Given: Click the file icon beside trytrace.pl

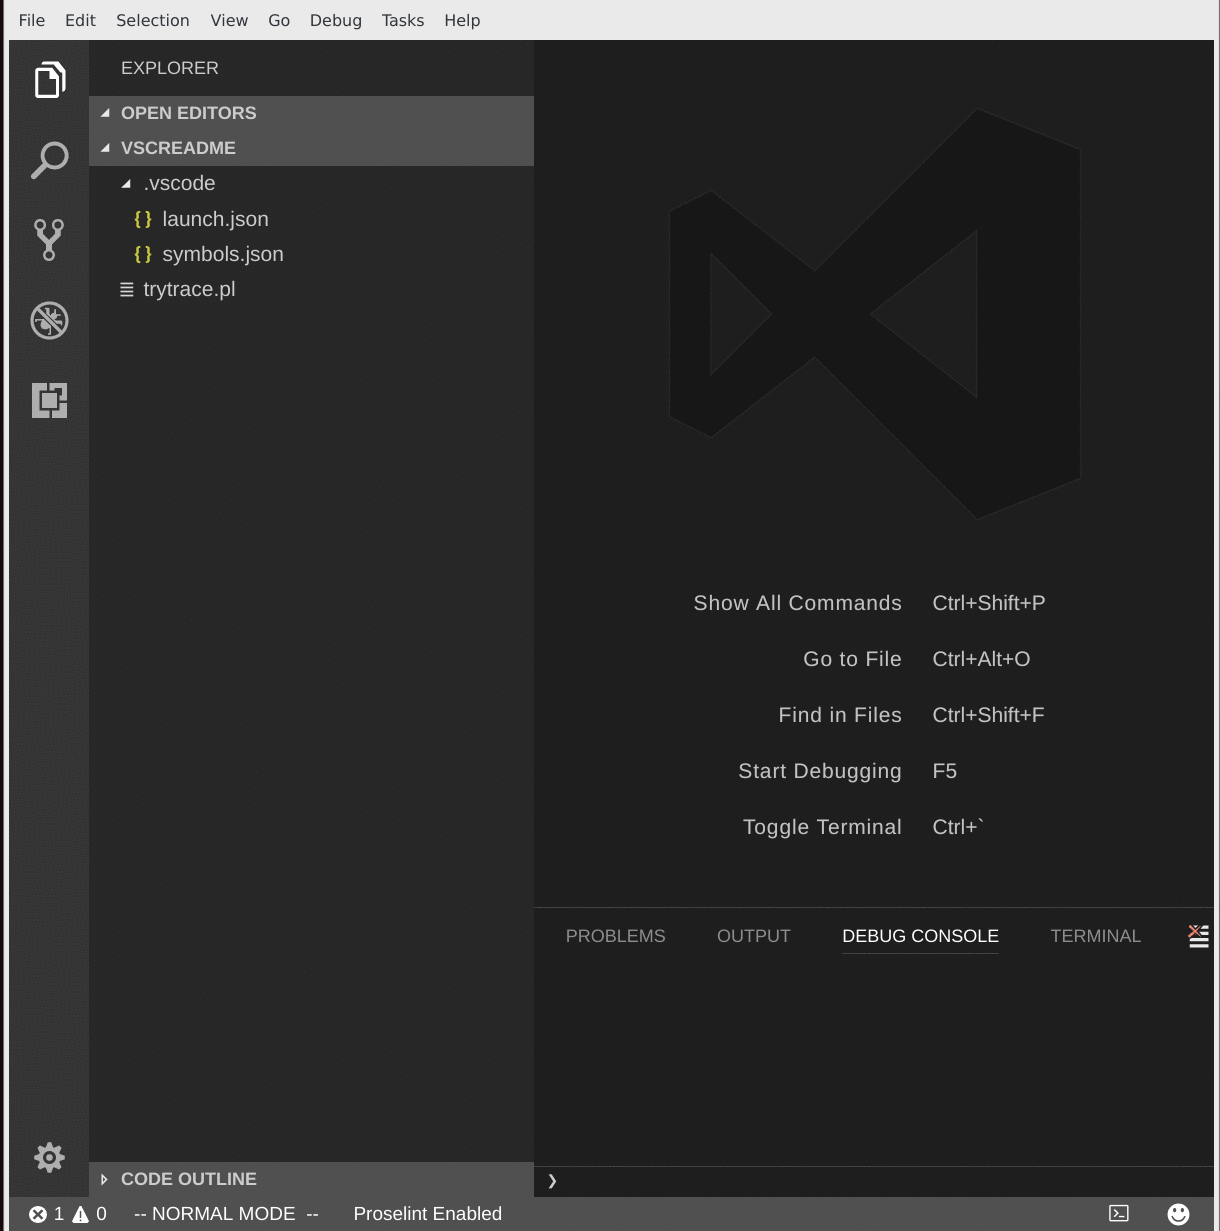Looking at the screenshot, I should tap(127, 289).
